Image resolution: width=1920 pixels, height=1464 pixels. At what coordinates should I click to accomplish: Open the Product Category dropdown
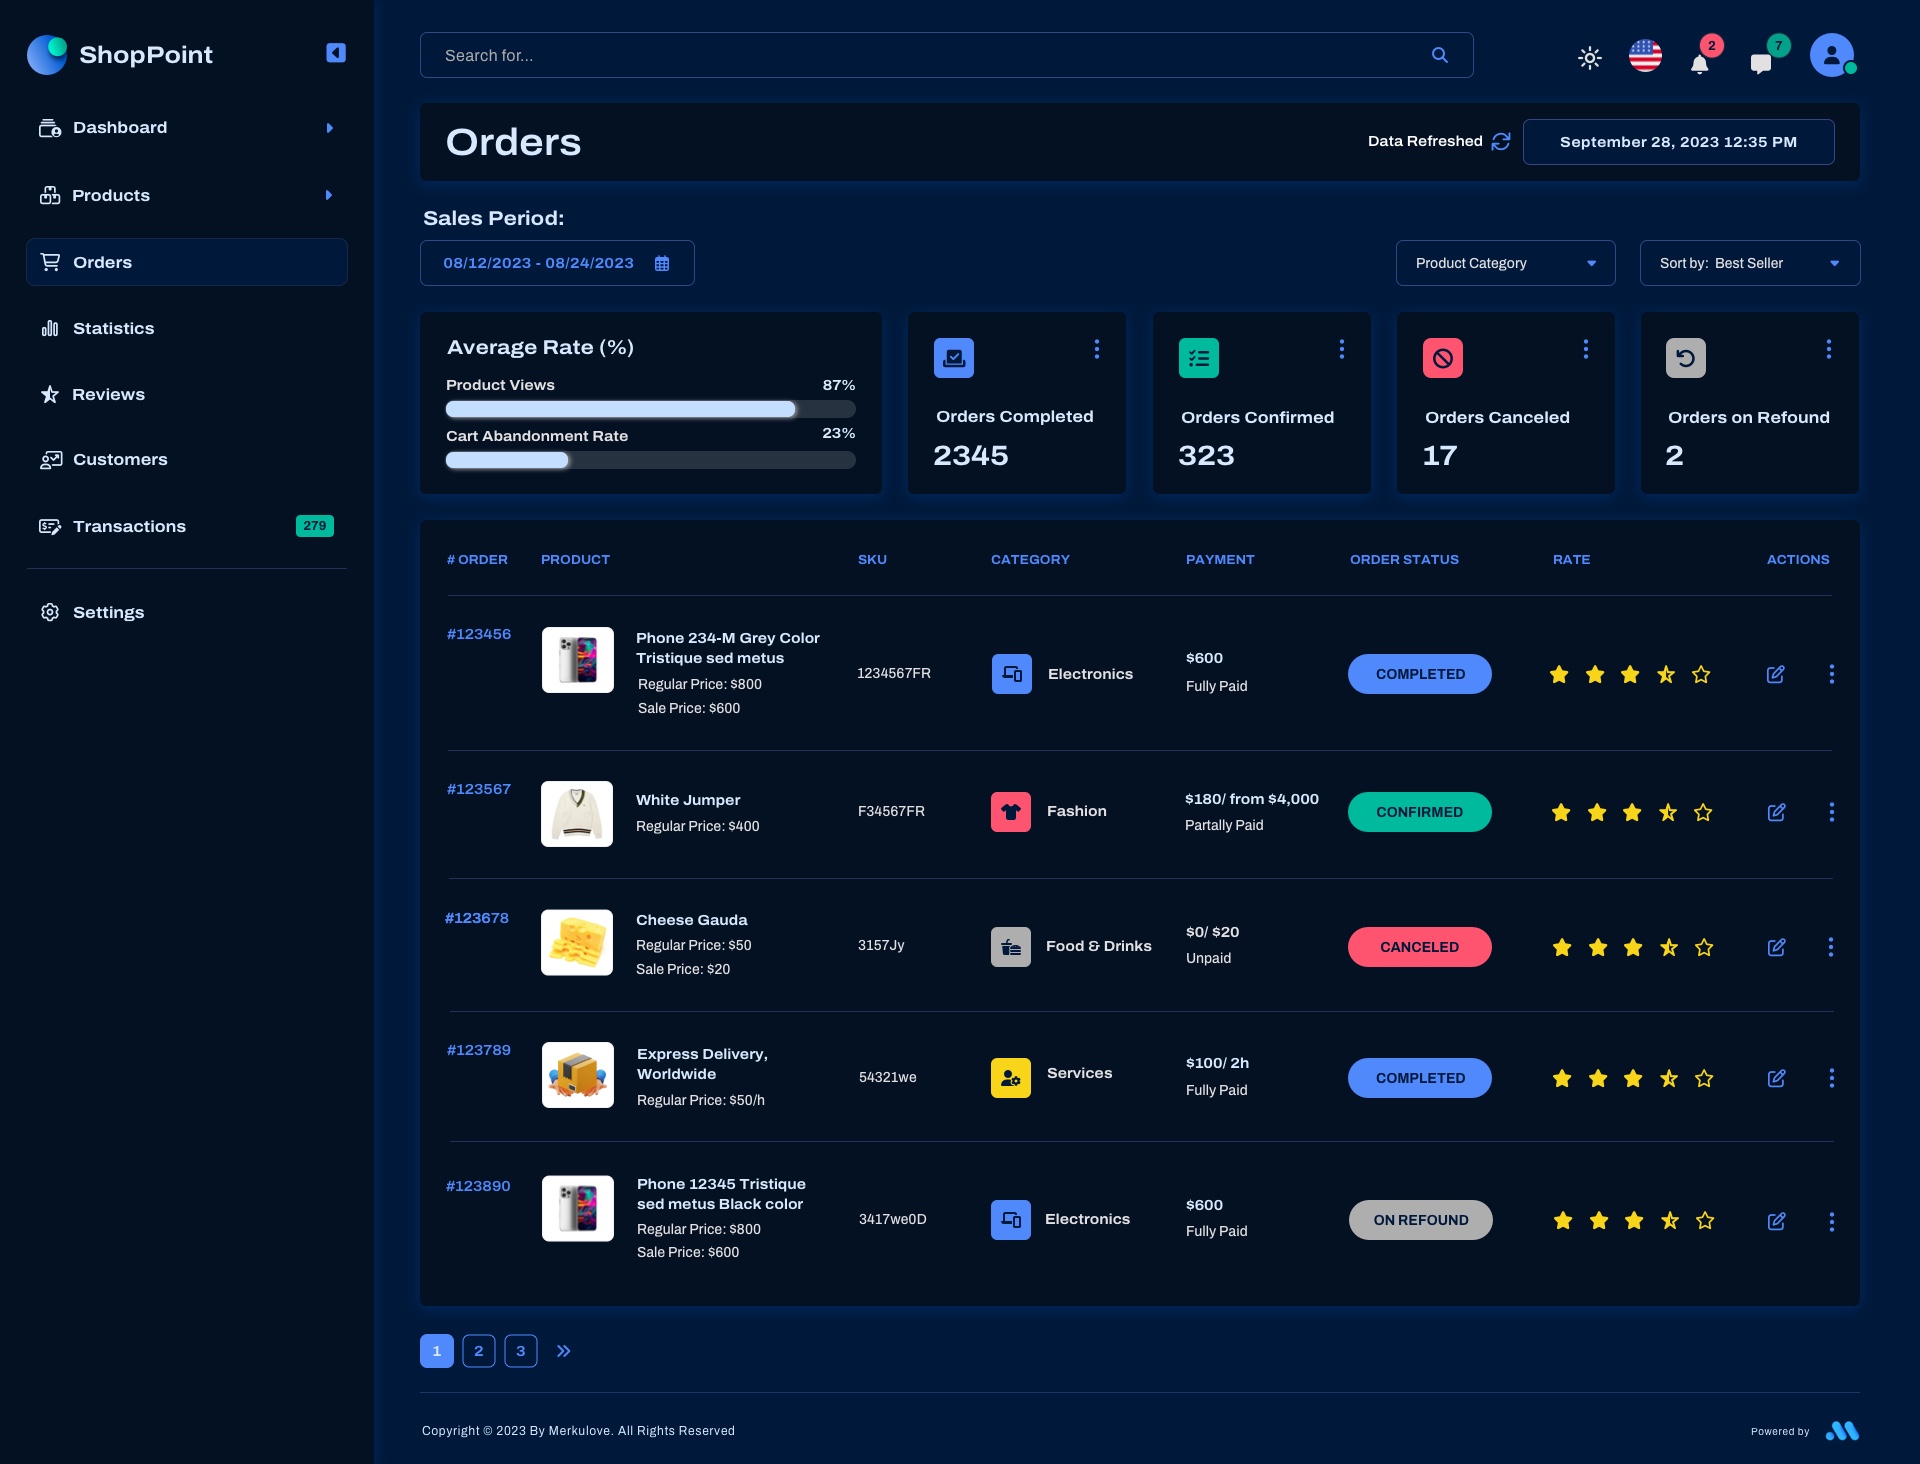(x=1505, y=263)
